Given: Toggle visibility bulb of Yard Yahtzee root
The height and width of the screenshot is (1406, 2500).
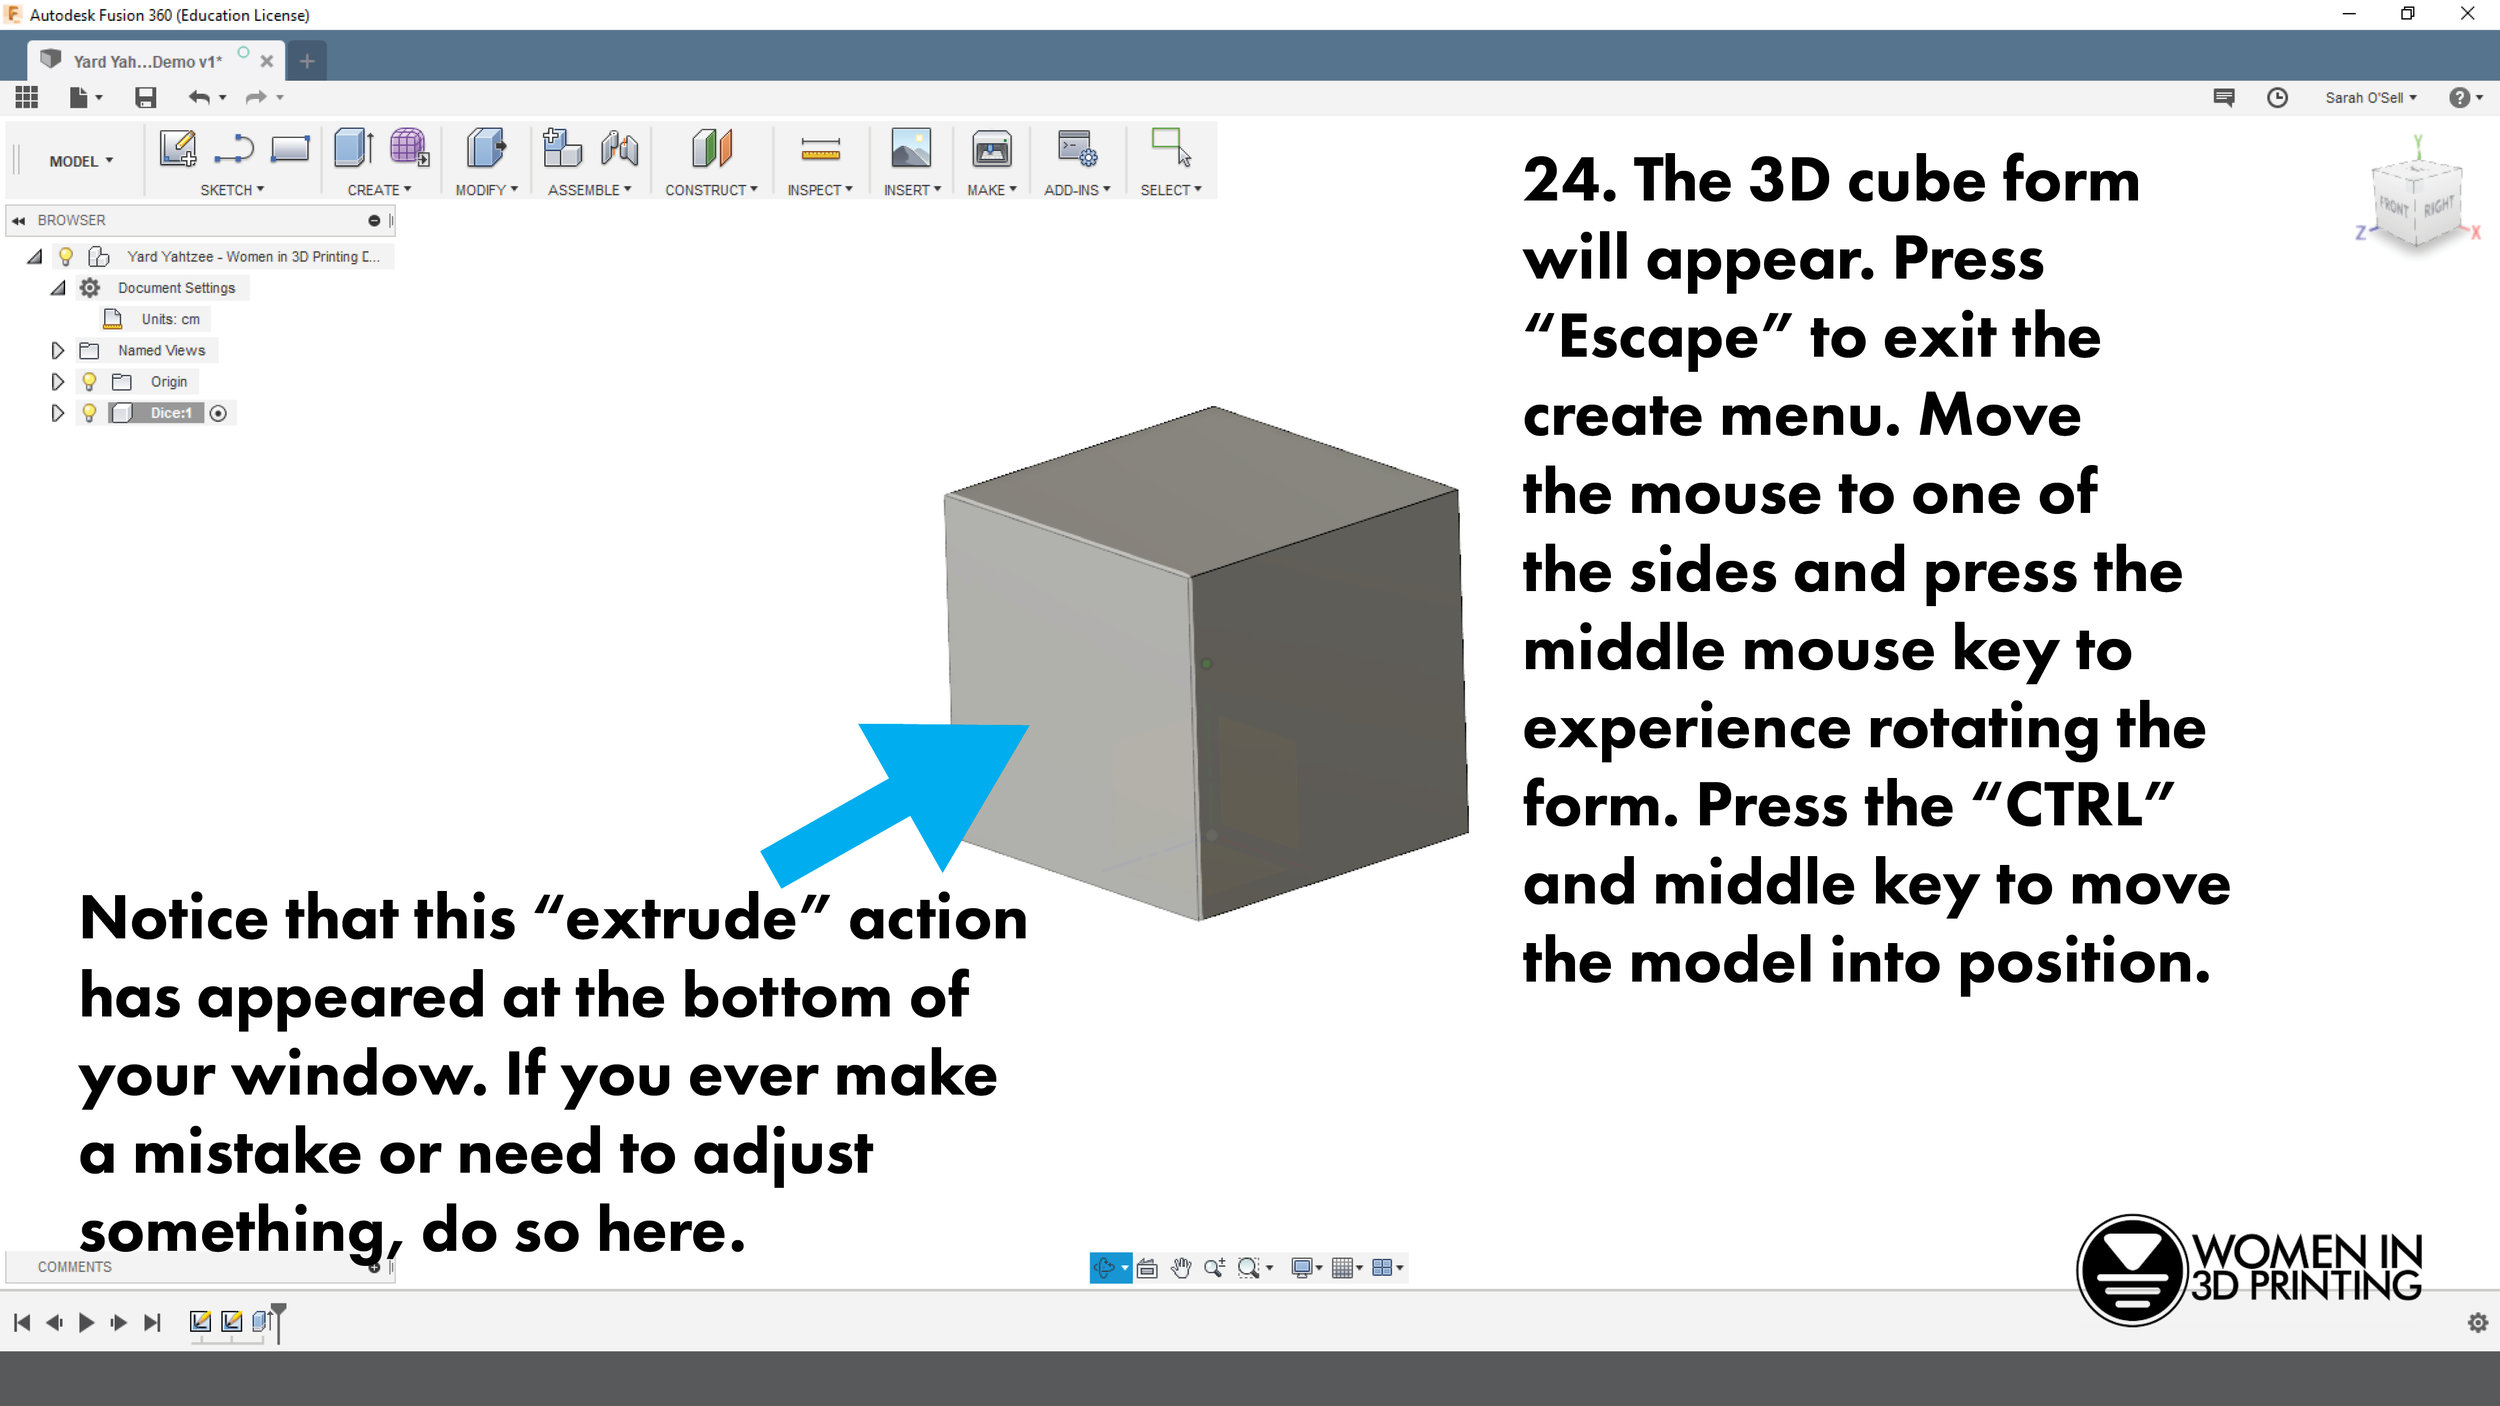Looking at the screenshot, I should [66, 257].
